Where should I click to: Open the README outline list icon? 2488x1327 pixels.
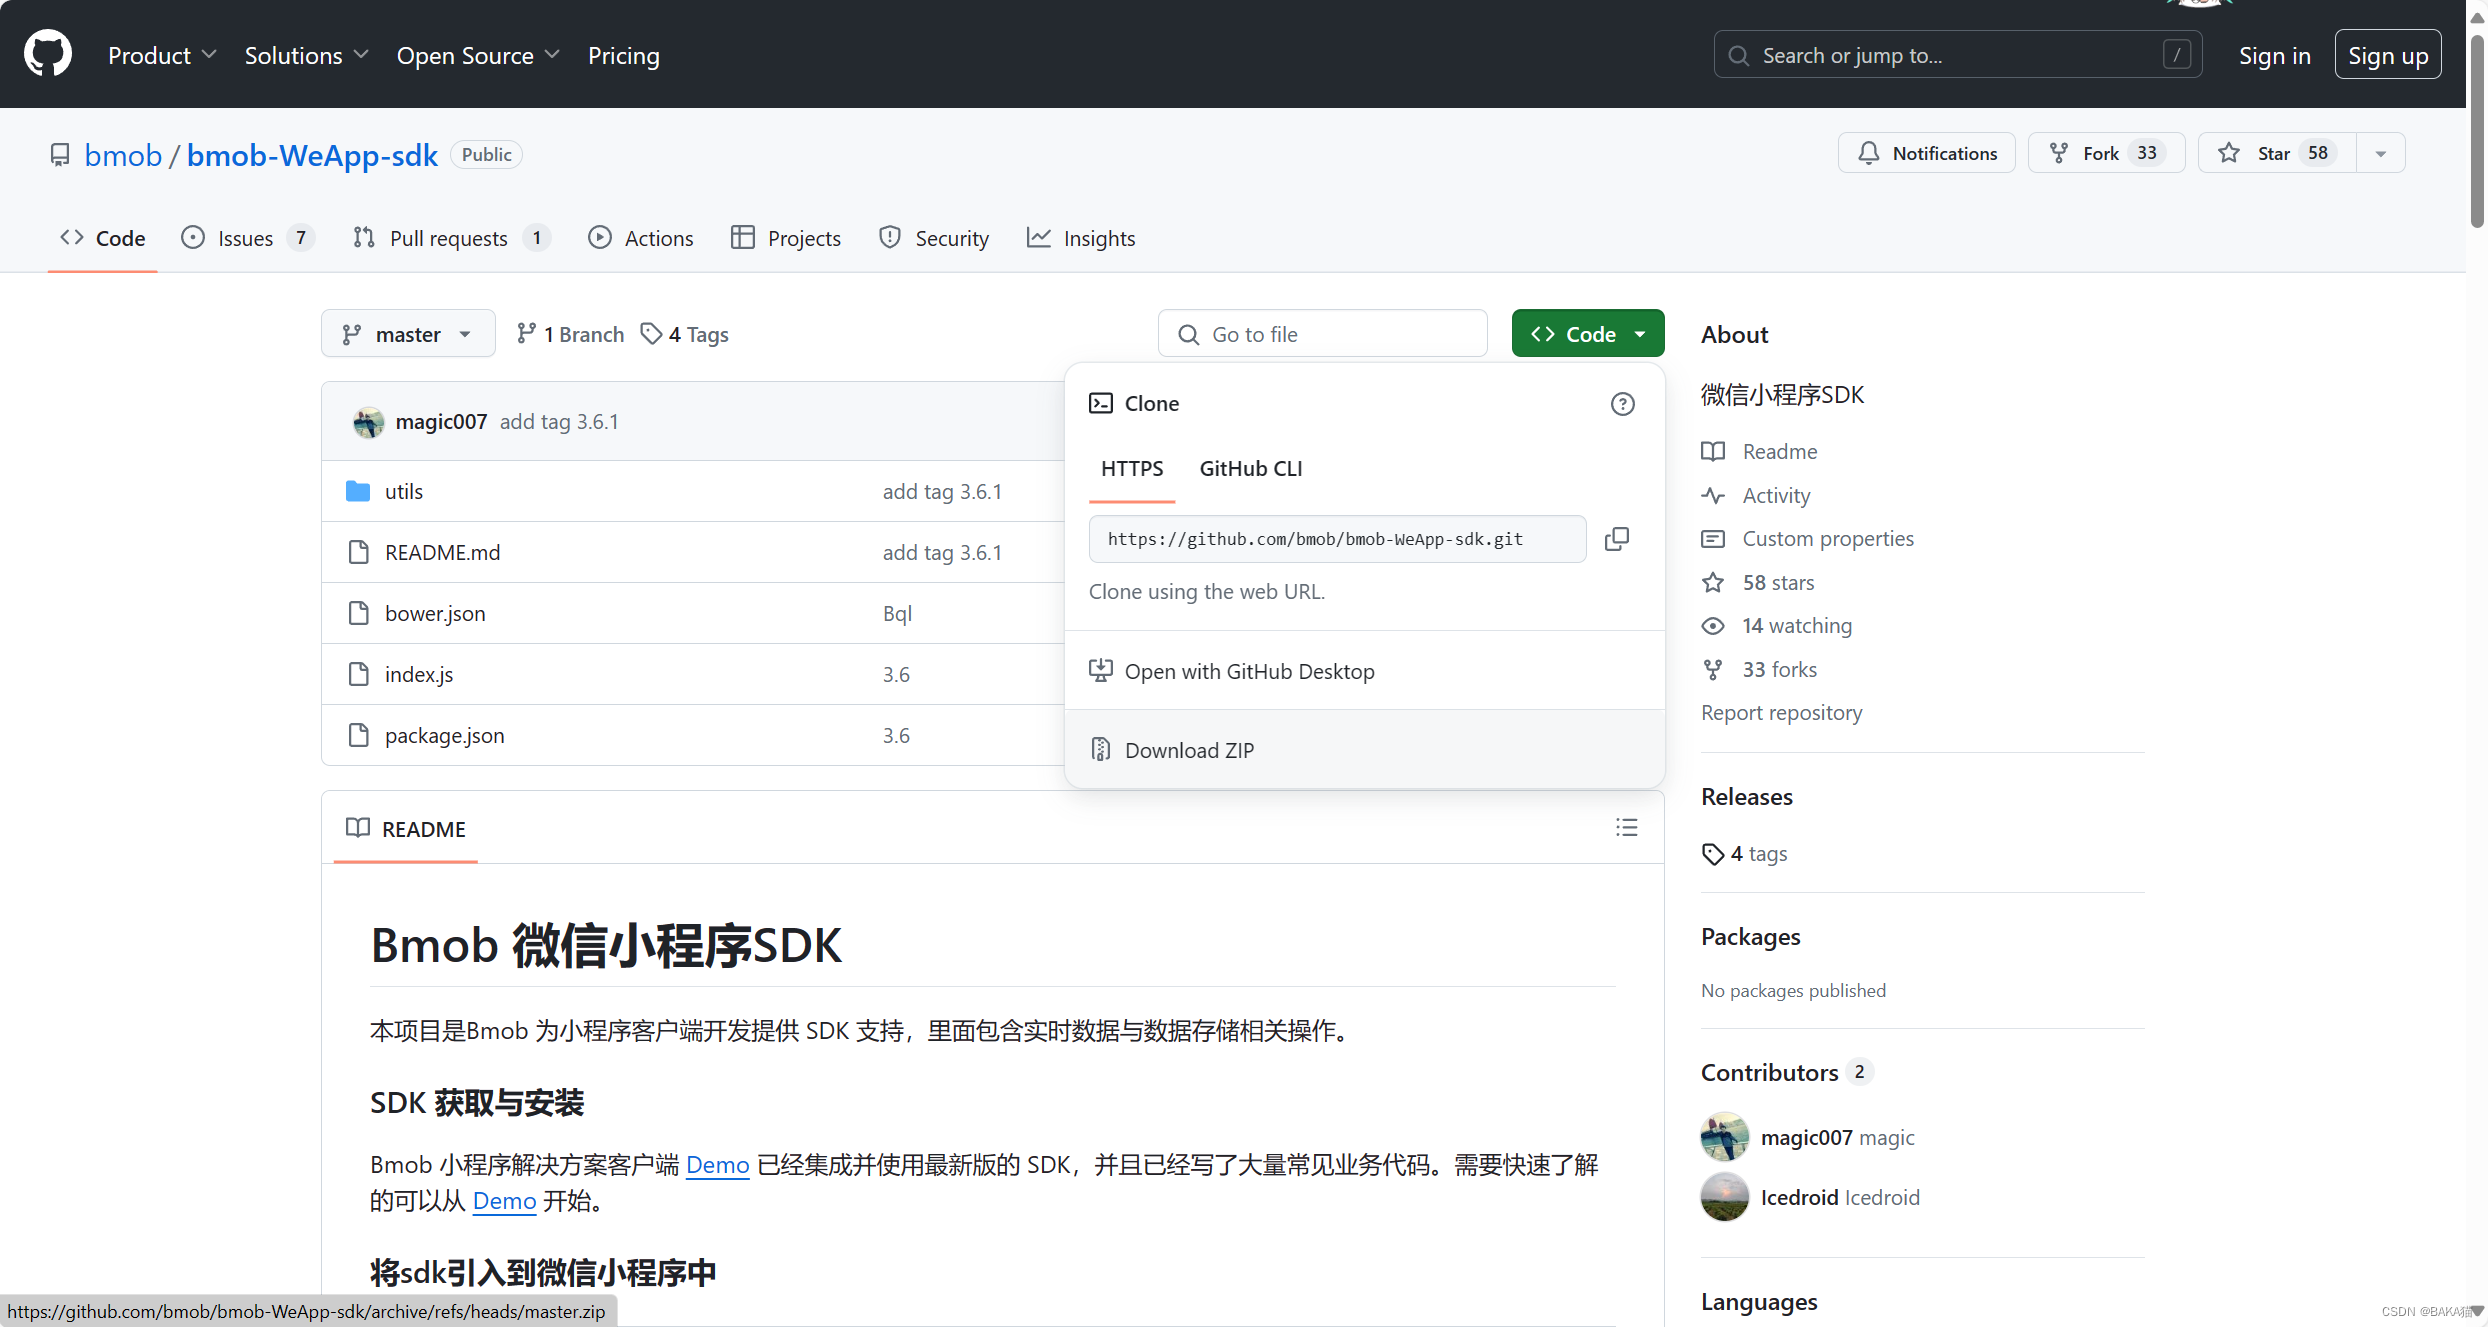point(1626,828)
